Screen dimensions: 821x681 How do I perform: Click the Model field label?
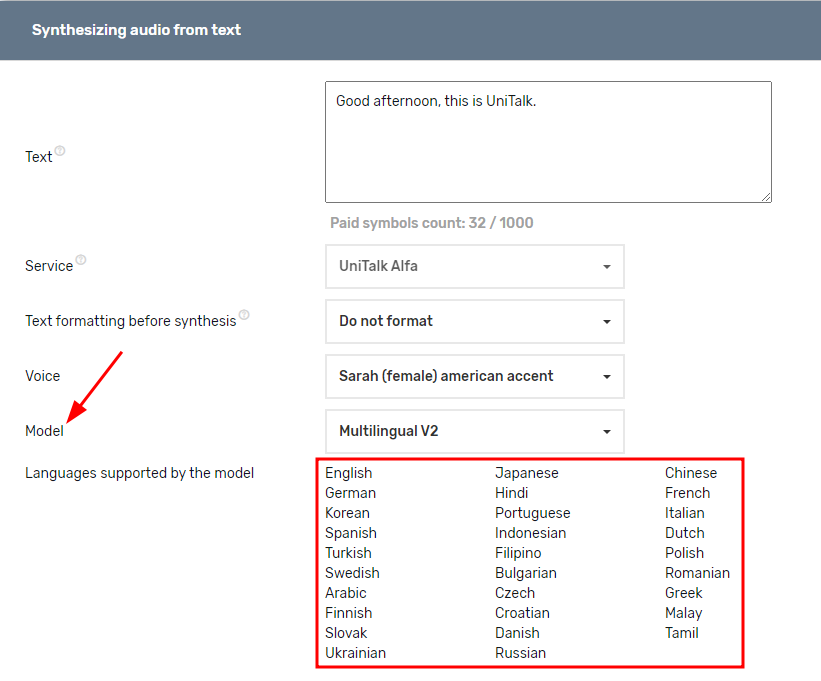[x=44, y=431]
